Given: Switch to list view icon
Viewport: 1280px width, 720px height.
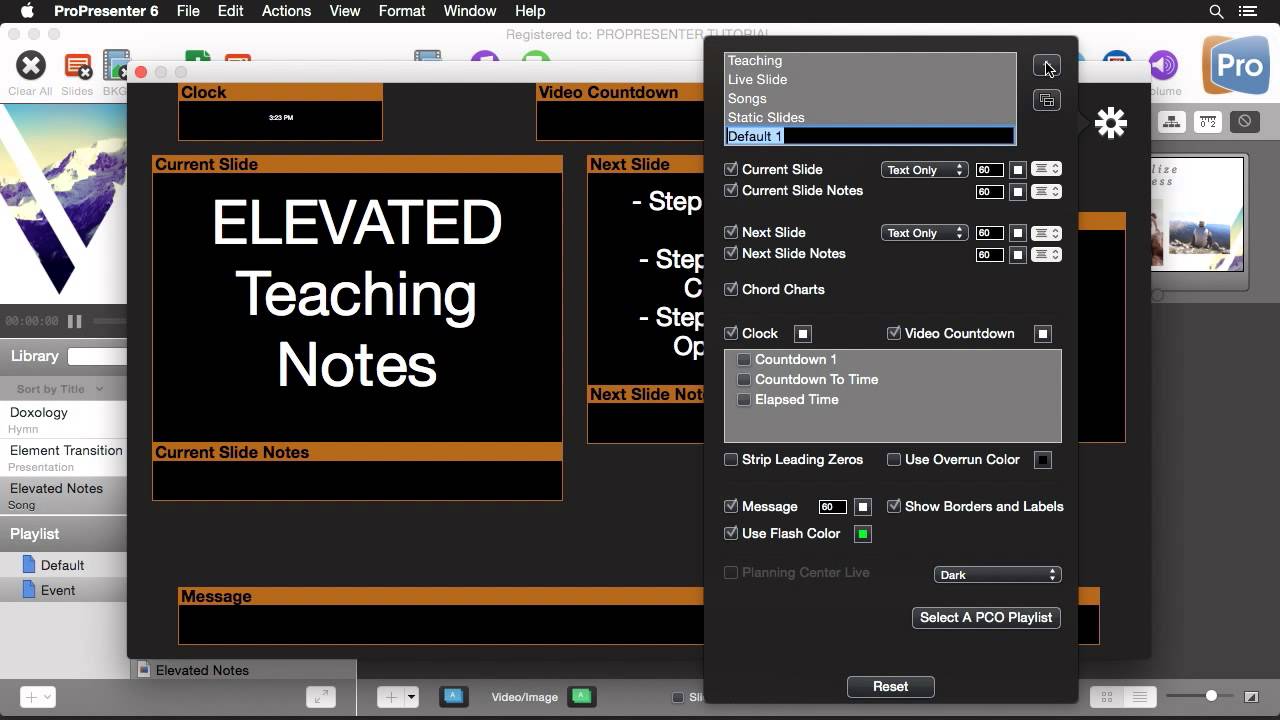Looking at the screenshot, I should coord(1138,697).
